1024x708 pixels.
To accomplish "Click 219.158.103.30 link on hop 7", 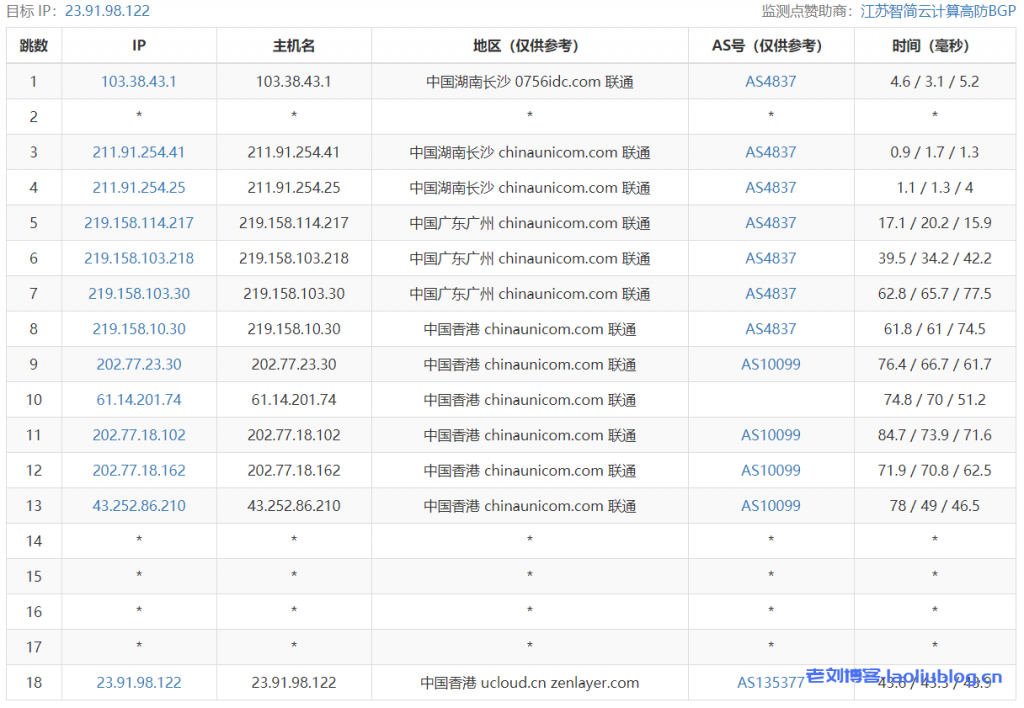I will point(138,293).
